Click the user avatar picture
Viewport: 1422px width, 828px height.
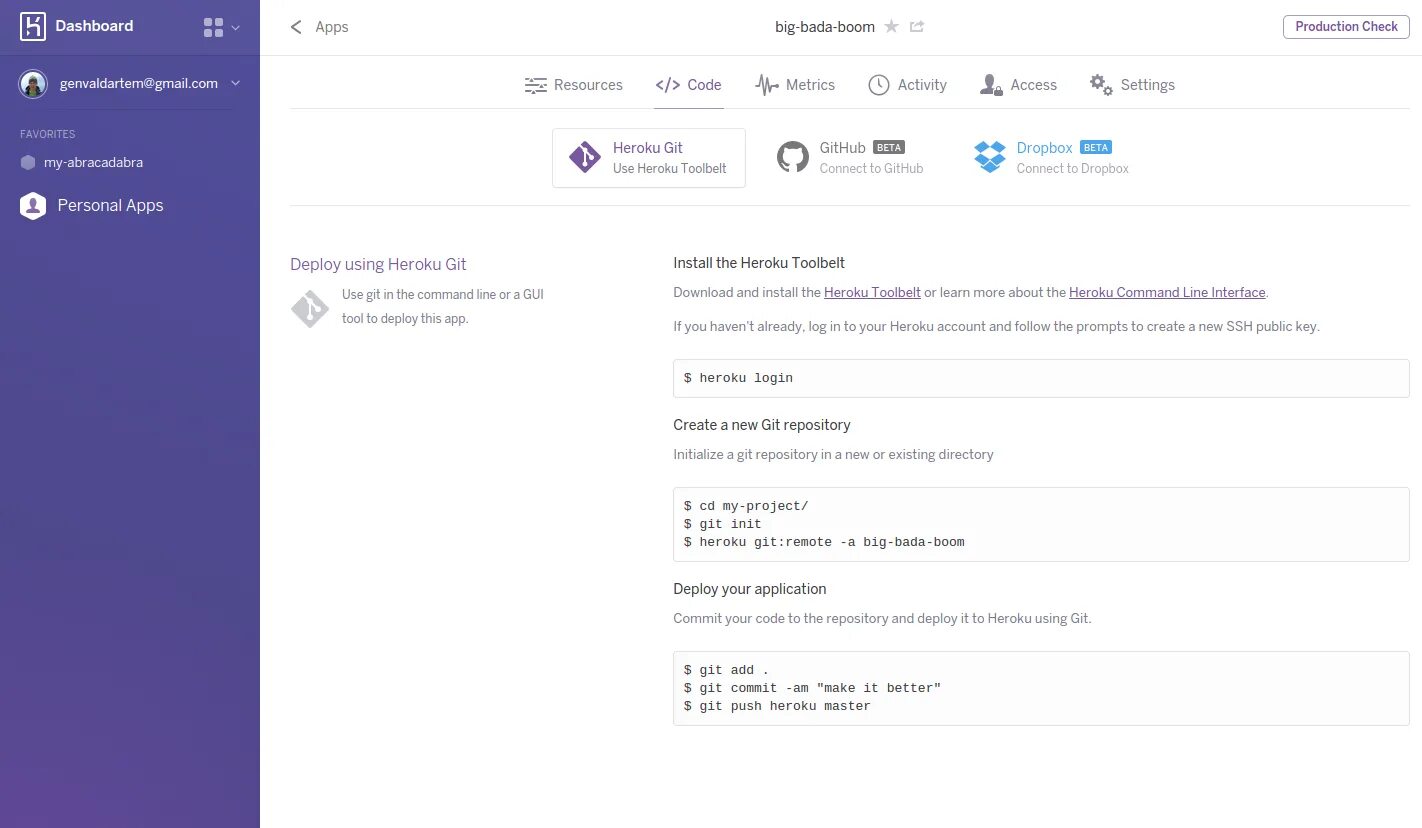pyautogui.click(x=33, y=84)
